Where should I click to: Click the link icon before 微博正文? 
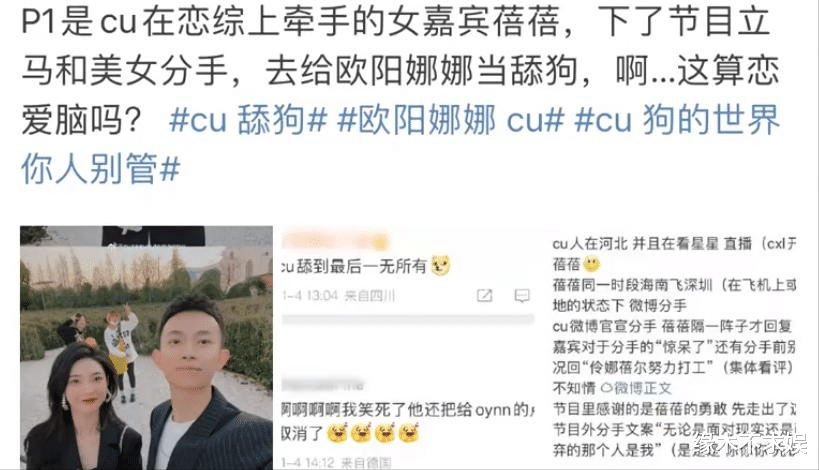[x=606, y=388]
